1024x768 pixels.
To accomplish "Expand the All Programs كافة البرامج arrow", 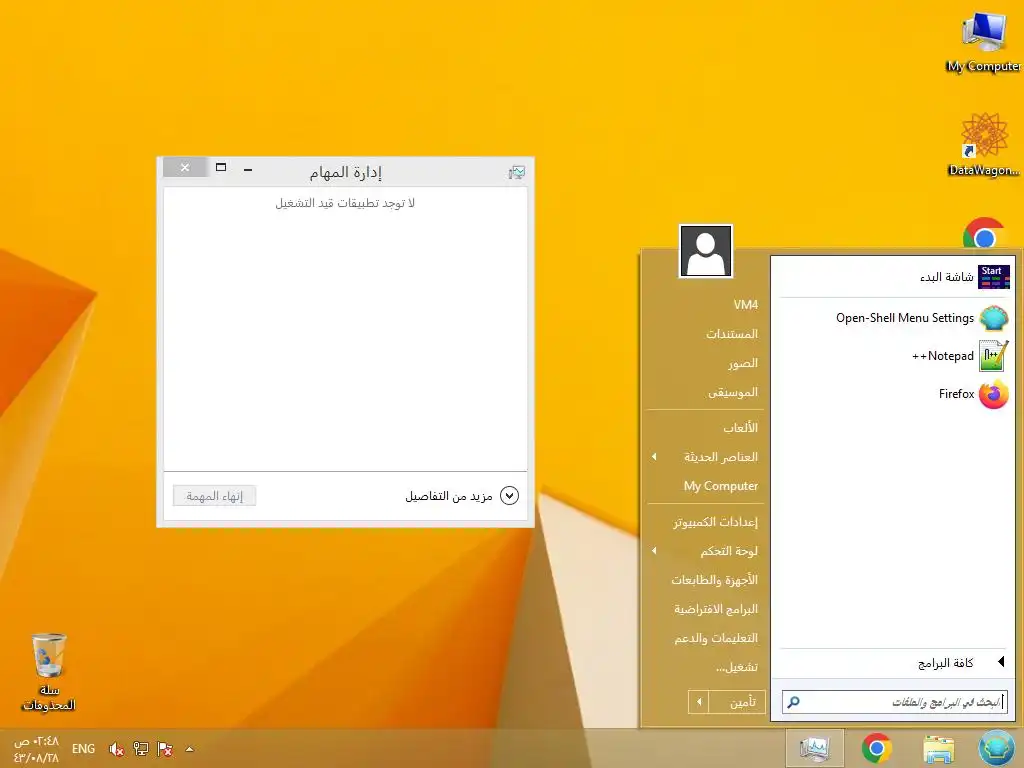I will tap(1001, 662).
